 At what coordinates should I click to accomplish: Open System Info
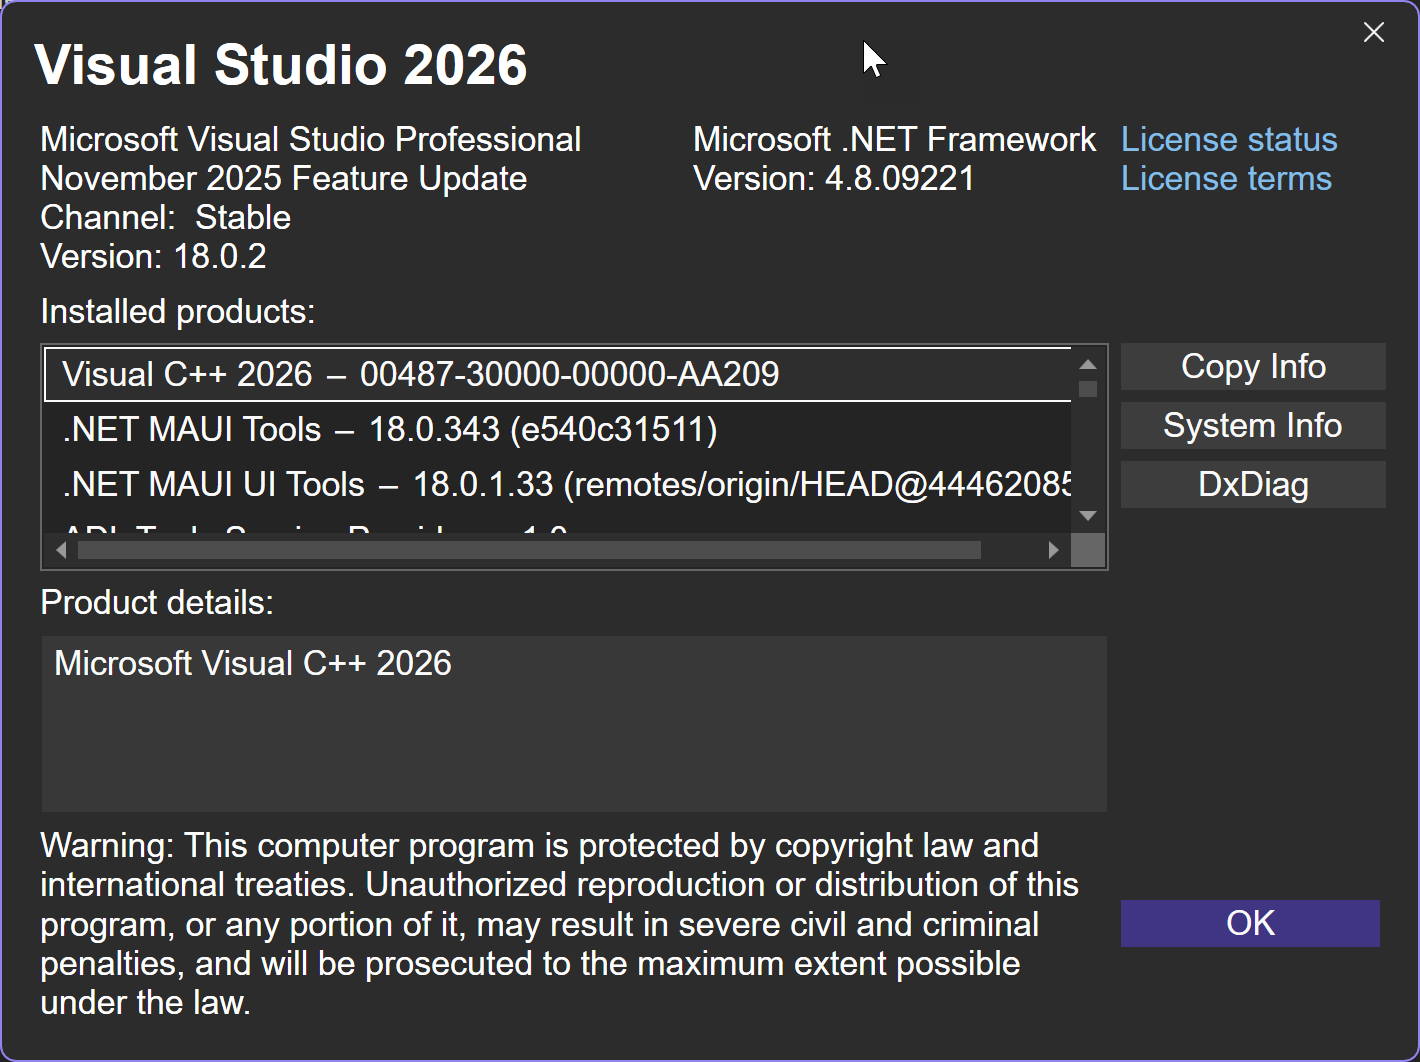(1253, 426)
